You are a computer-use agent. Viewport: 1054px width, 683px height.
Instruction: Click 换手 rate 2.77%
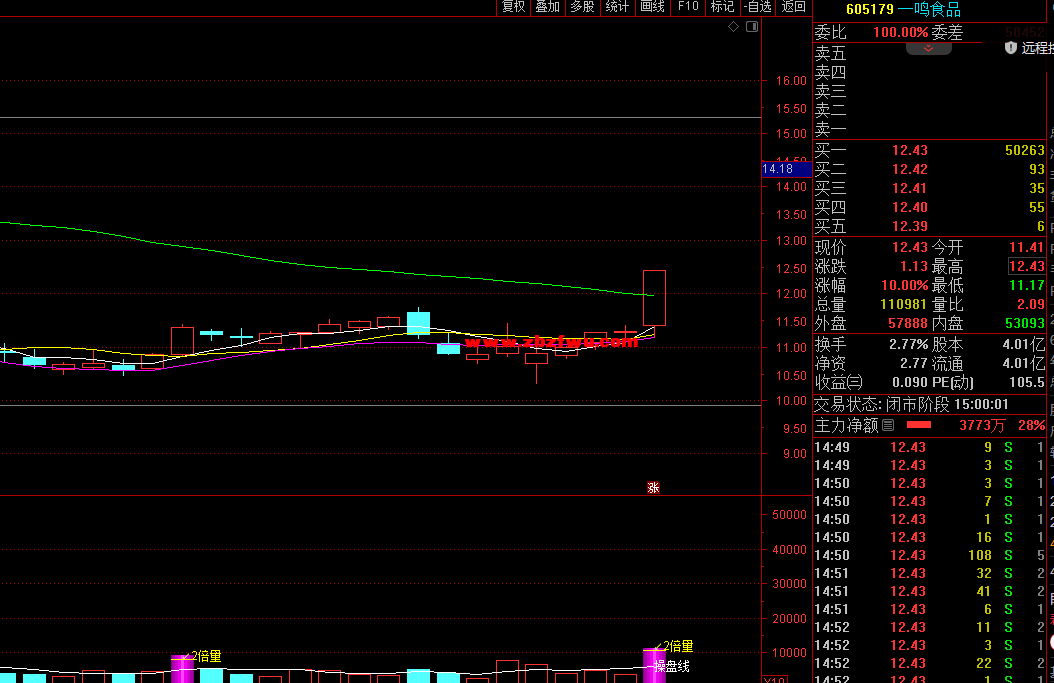908,345
